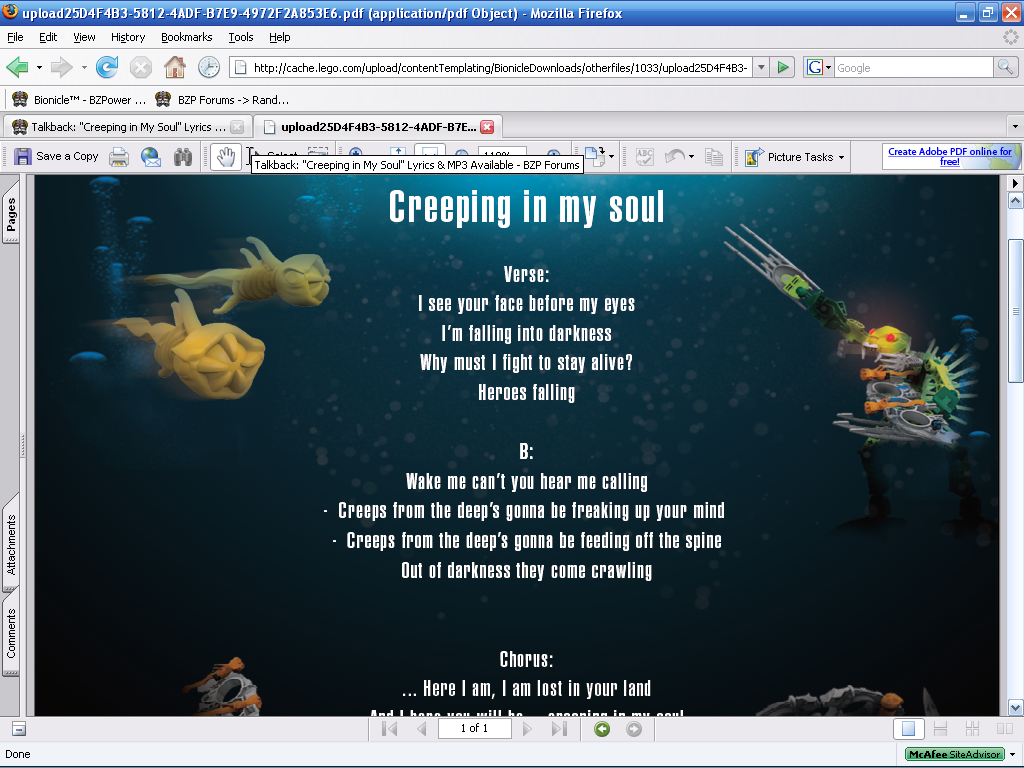Open the History menu
The width and height of the screenshot is (1024, 768).
128,37
